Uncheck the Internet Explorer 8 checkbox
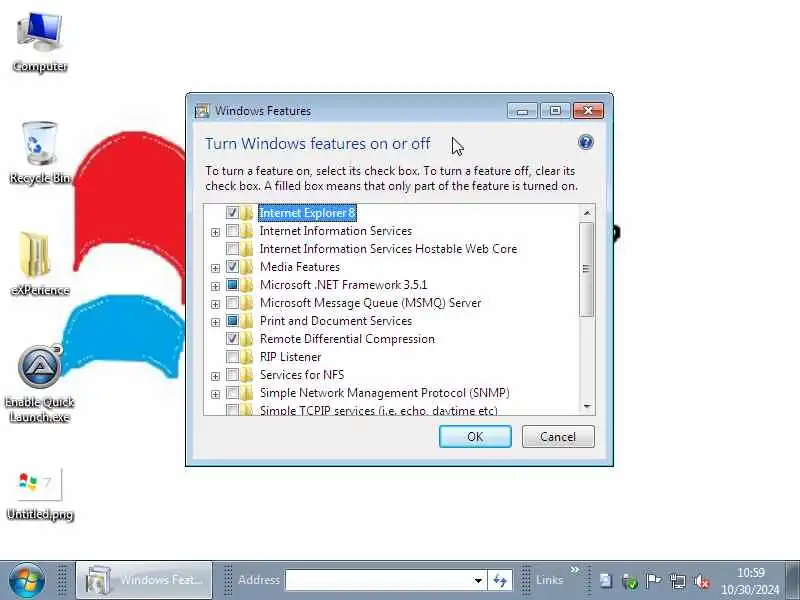The image size is (800, 600). pos(232,213)
